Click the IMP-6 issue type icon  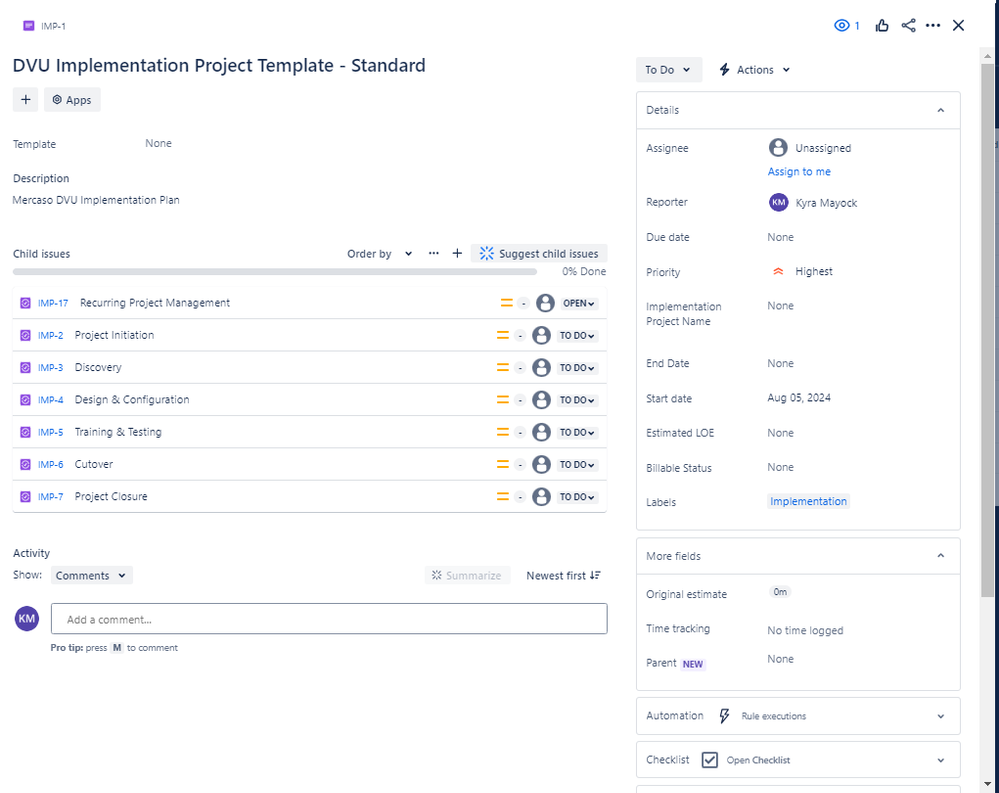(25, 464)
